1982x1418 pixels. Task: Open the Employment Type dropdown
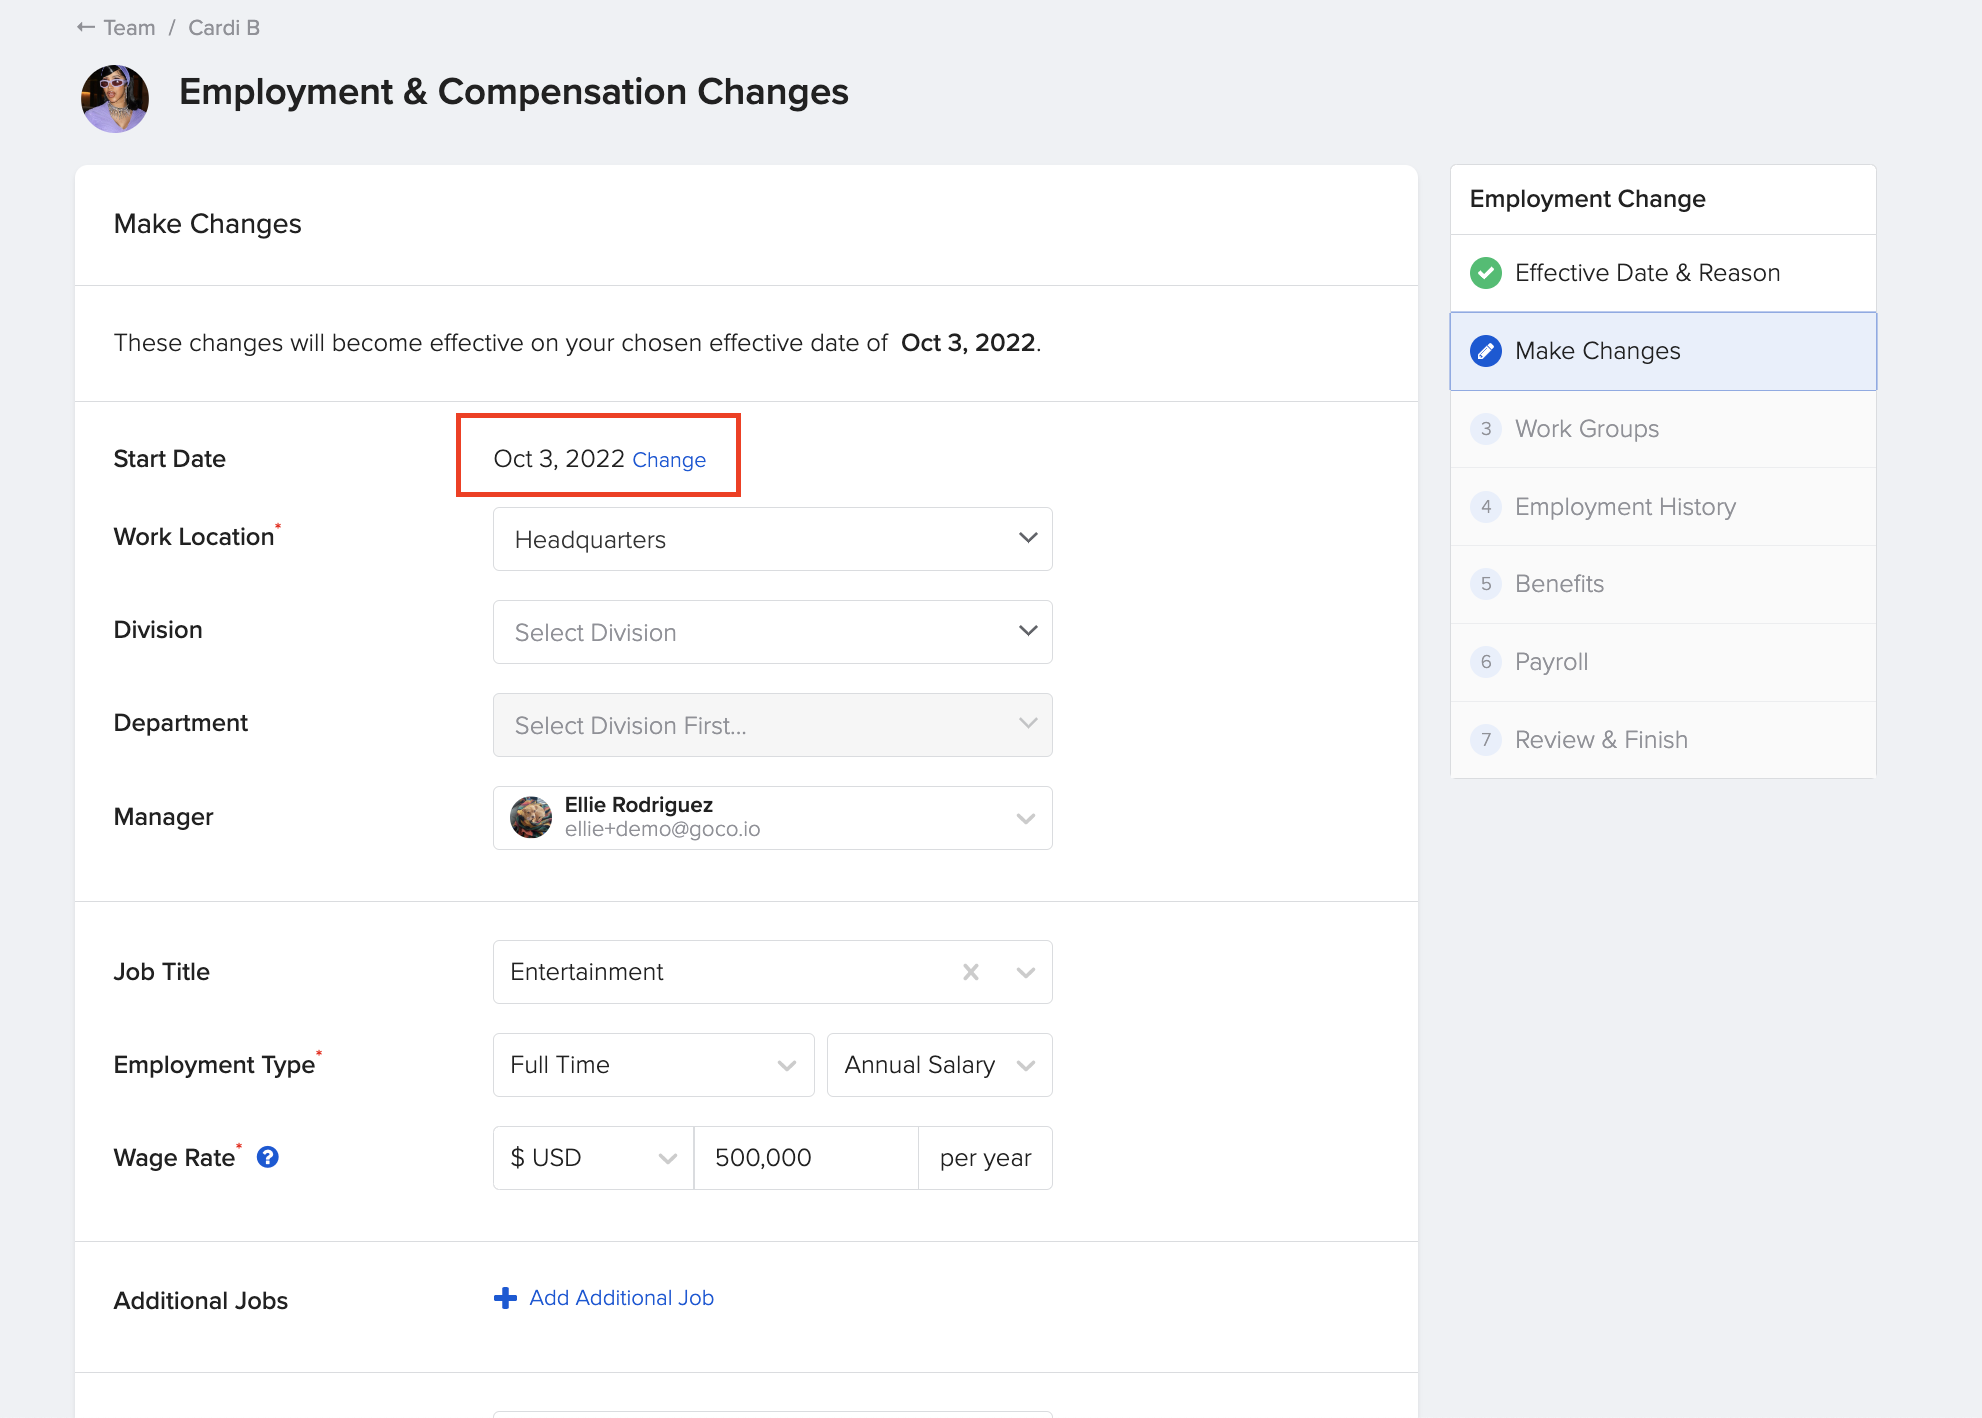[x=786, y=1064]
